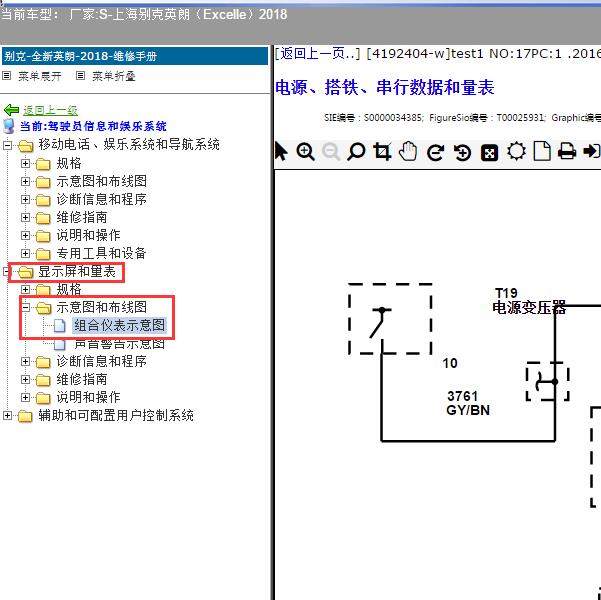
Task: Select the hand pan tool
Action: (x=408, y=151)
